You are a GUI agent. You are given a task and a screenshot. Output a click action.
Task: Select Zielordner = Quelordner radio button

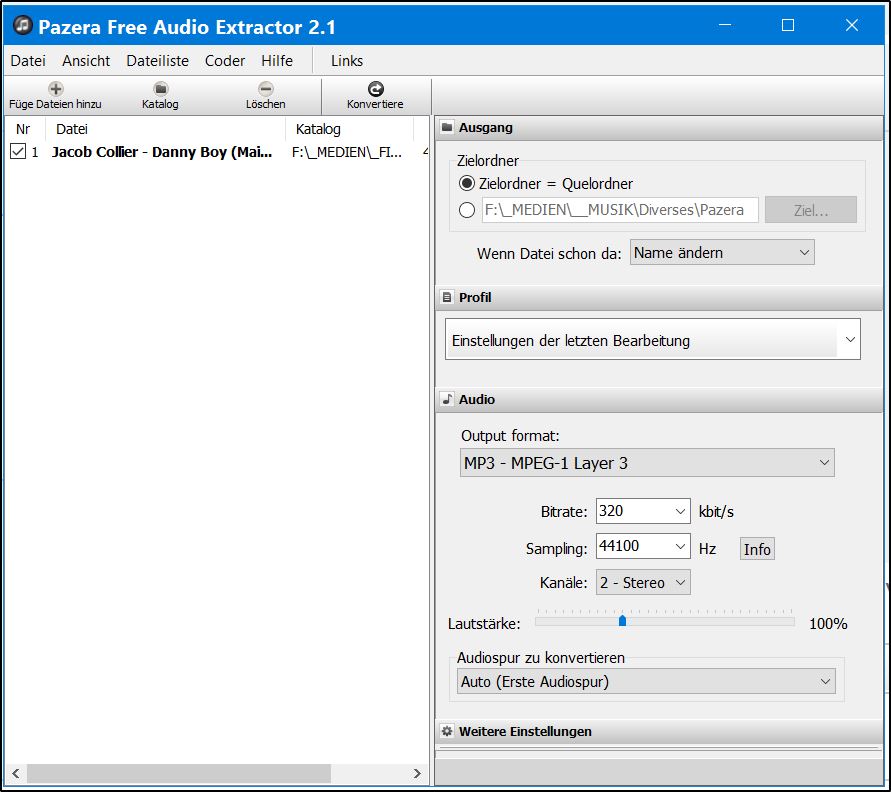point(466,184)
